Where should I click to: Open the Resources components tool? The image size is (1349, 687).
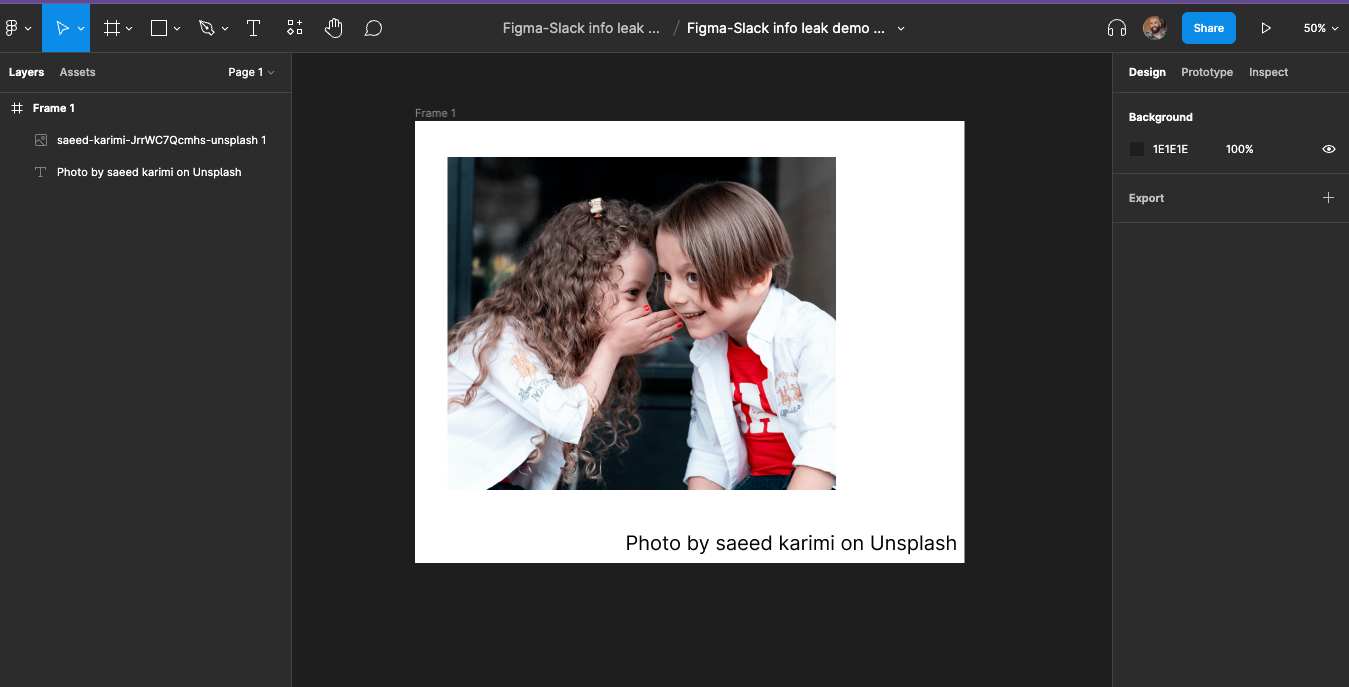click(x=294, y=28)
